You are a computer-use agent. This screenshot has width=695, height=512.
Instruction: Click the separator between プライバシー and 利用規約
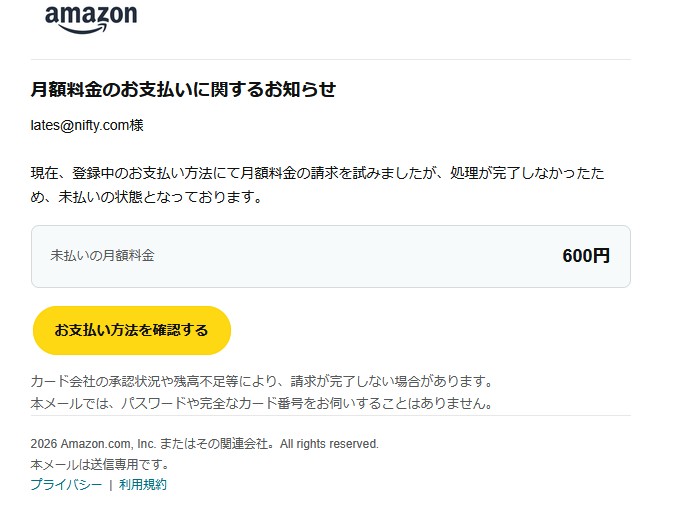pyautogui.click(x=110, y=484)
